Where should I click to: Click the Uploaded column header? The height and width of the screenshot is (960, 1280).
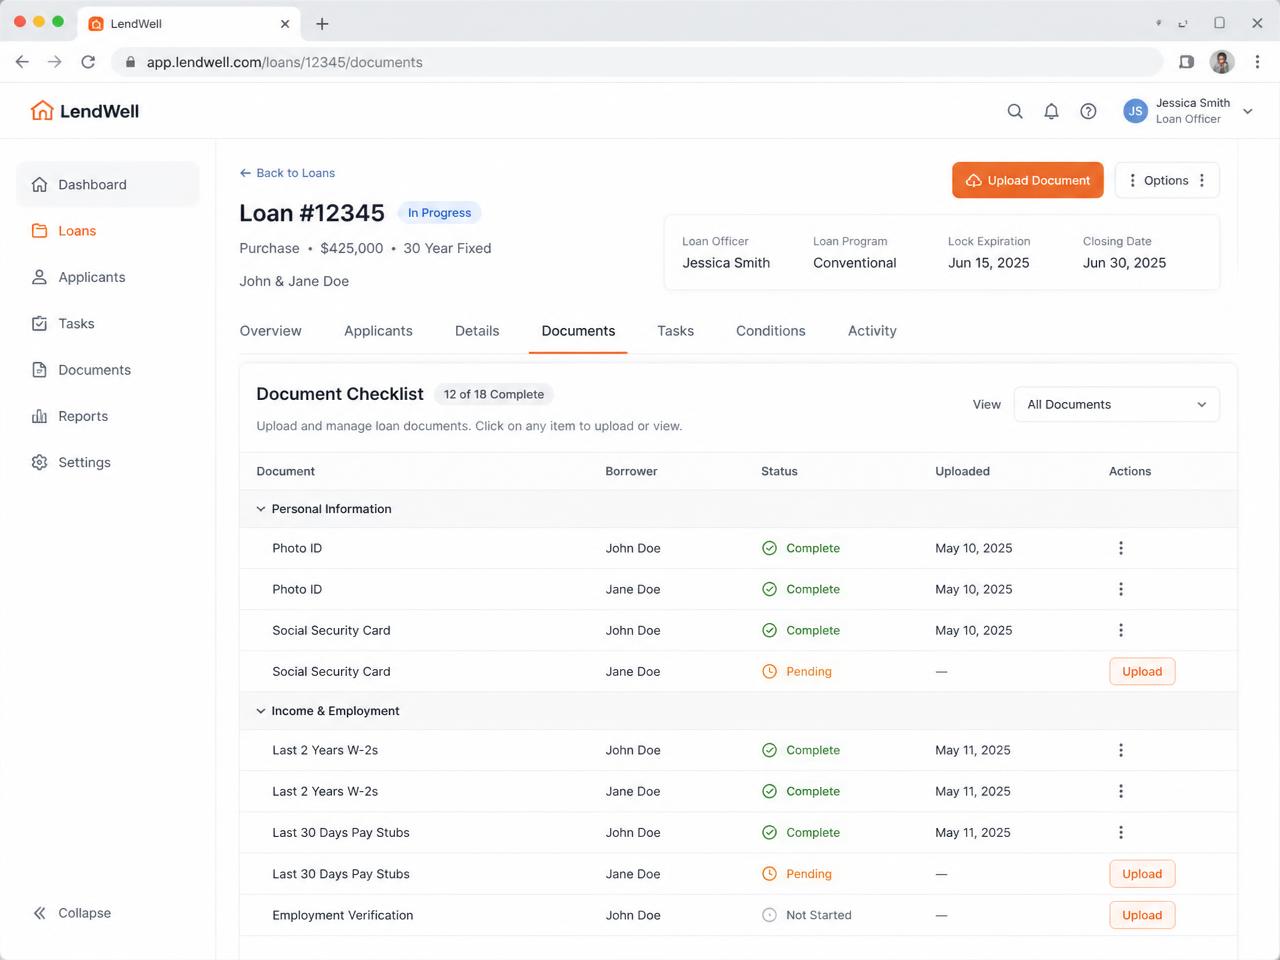point(962,471)
